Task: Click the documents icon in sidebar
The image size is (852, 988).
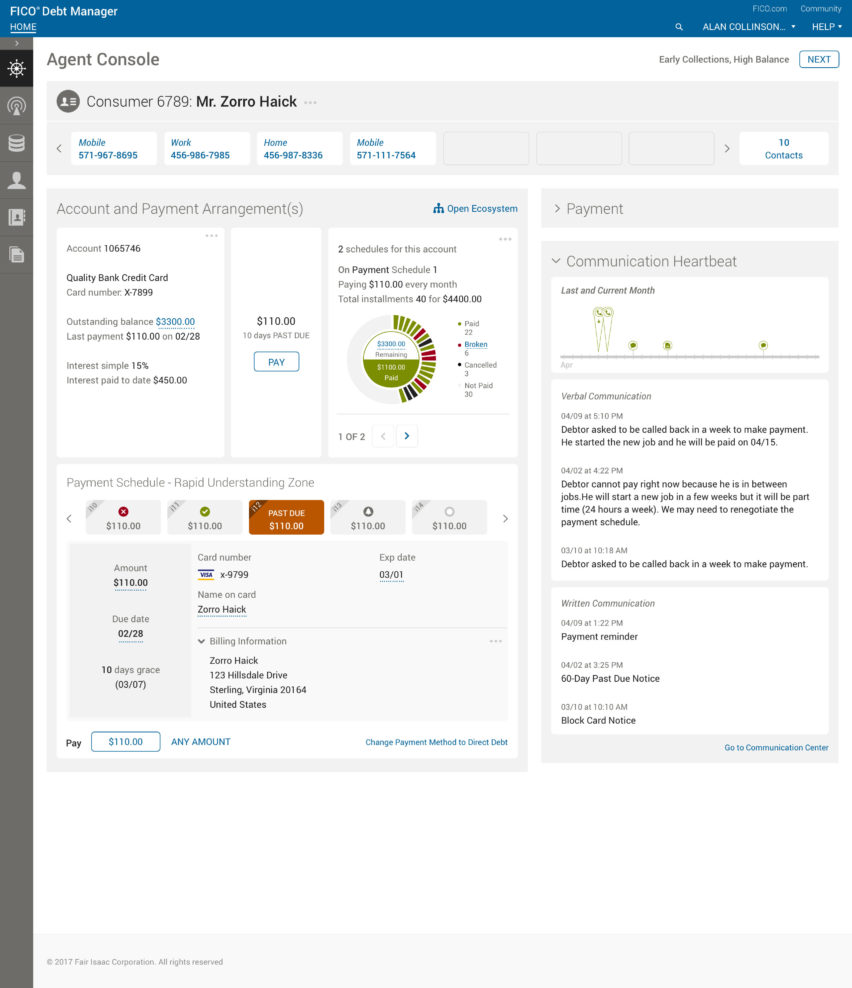Action: coord(16,254)
